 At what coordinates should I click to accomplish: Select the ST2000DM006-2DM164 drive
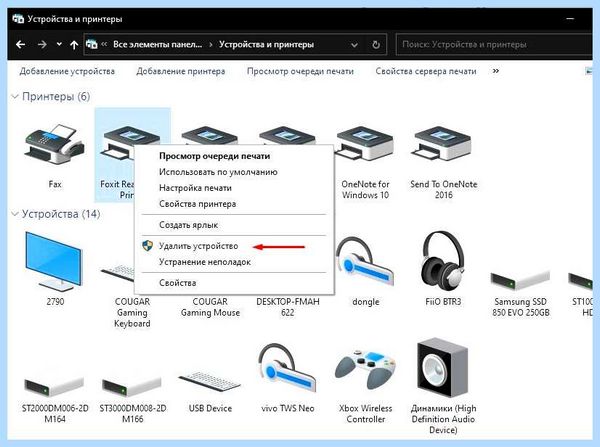coord(54,387)
